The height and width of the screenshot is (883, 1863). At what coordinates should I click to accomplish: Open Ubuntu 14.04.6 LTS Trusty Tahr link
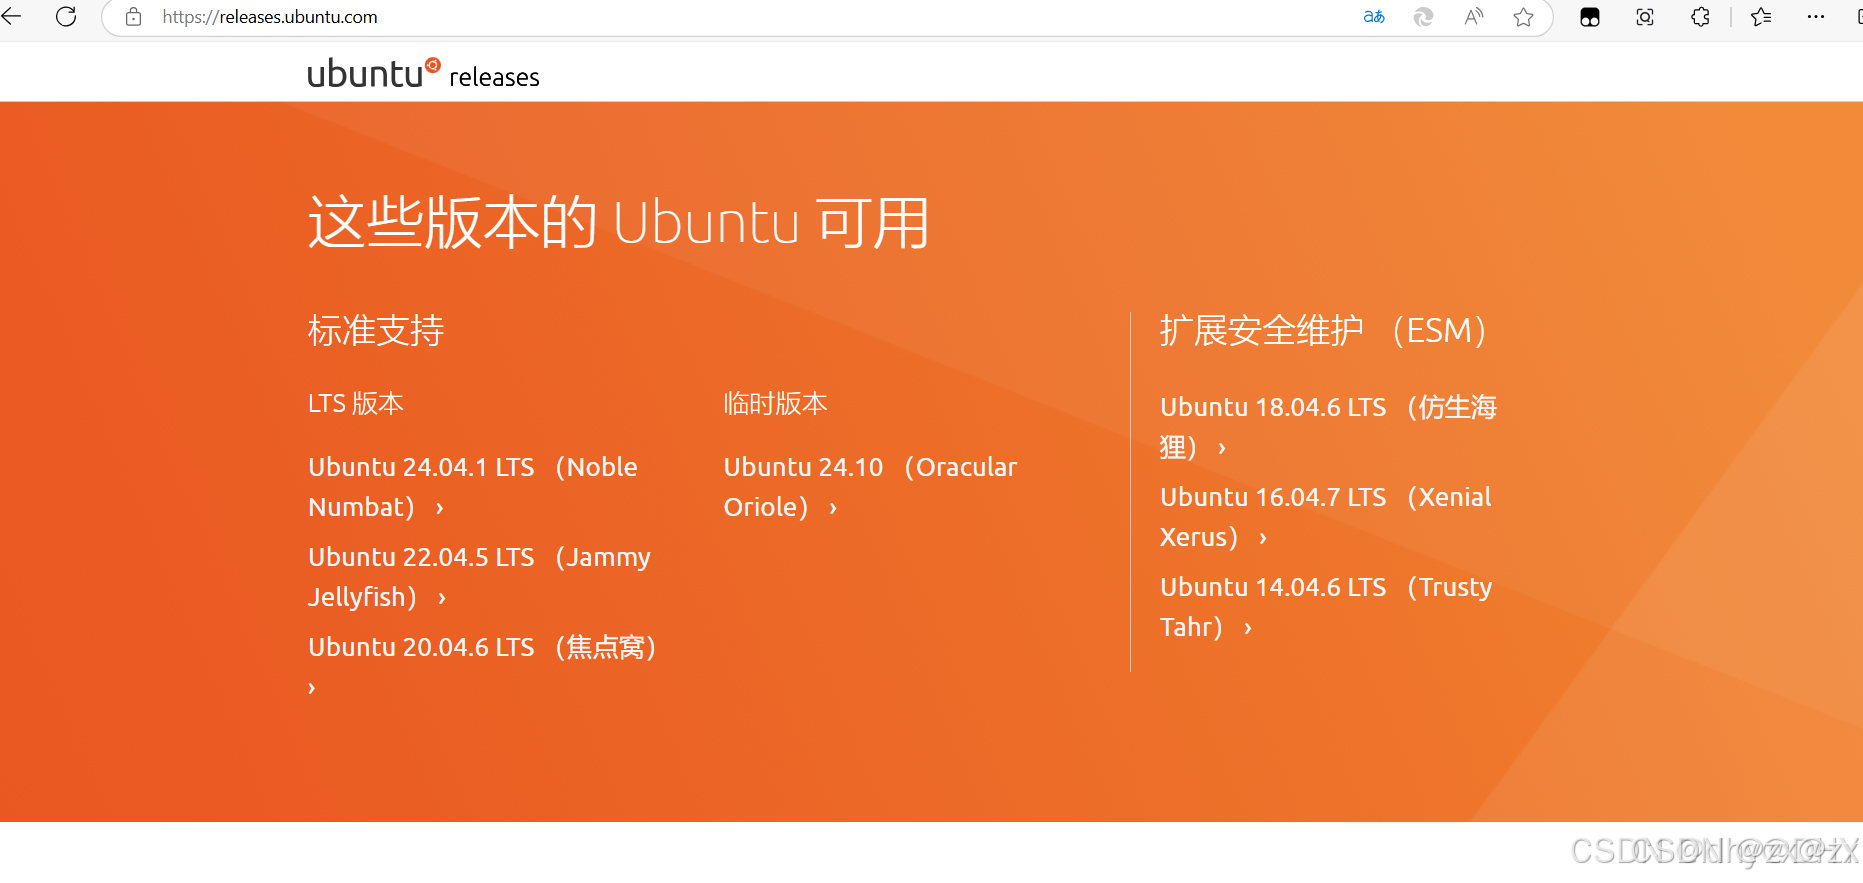(x=1326, y=607)
